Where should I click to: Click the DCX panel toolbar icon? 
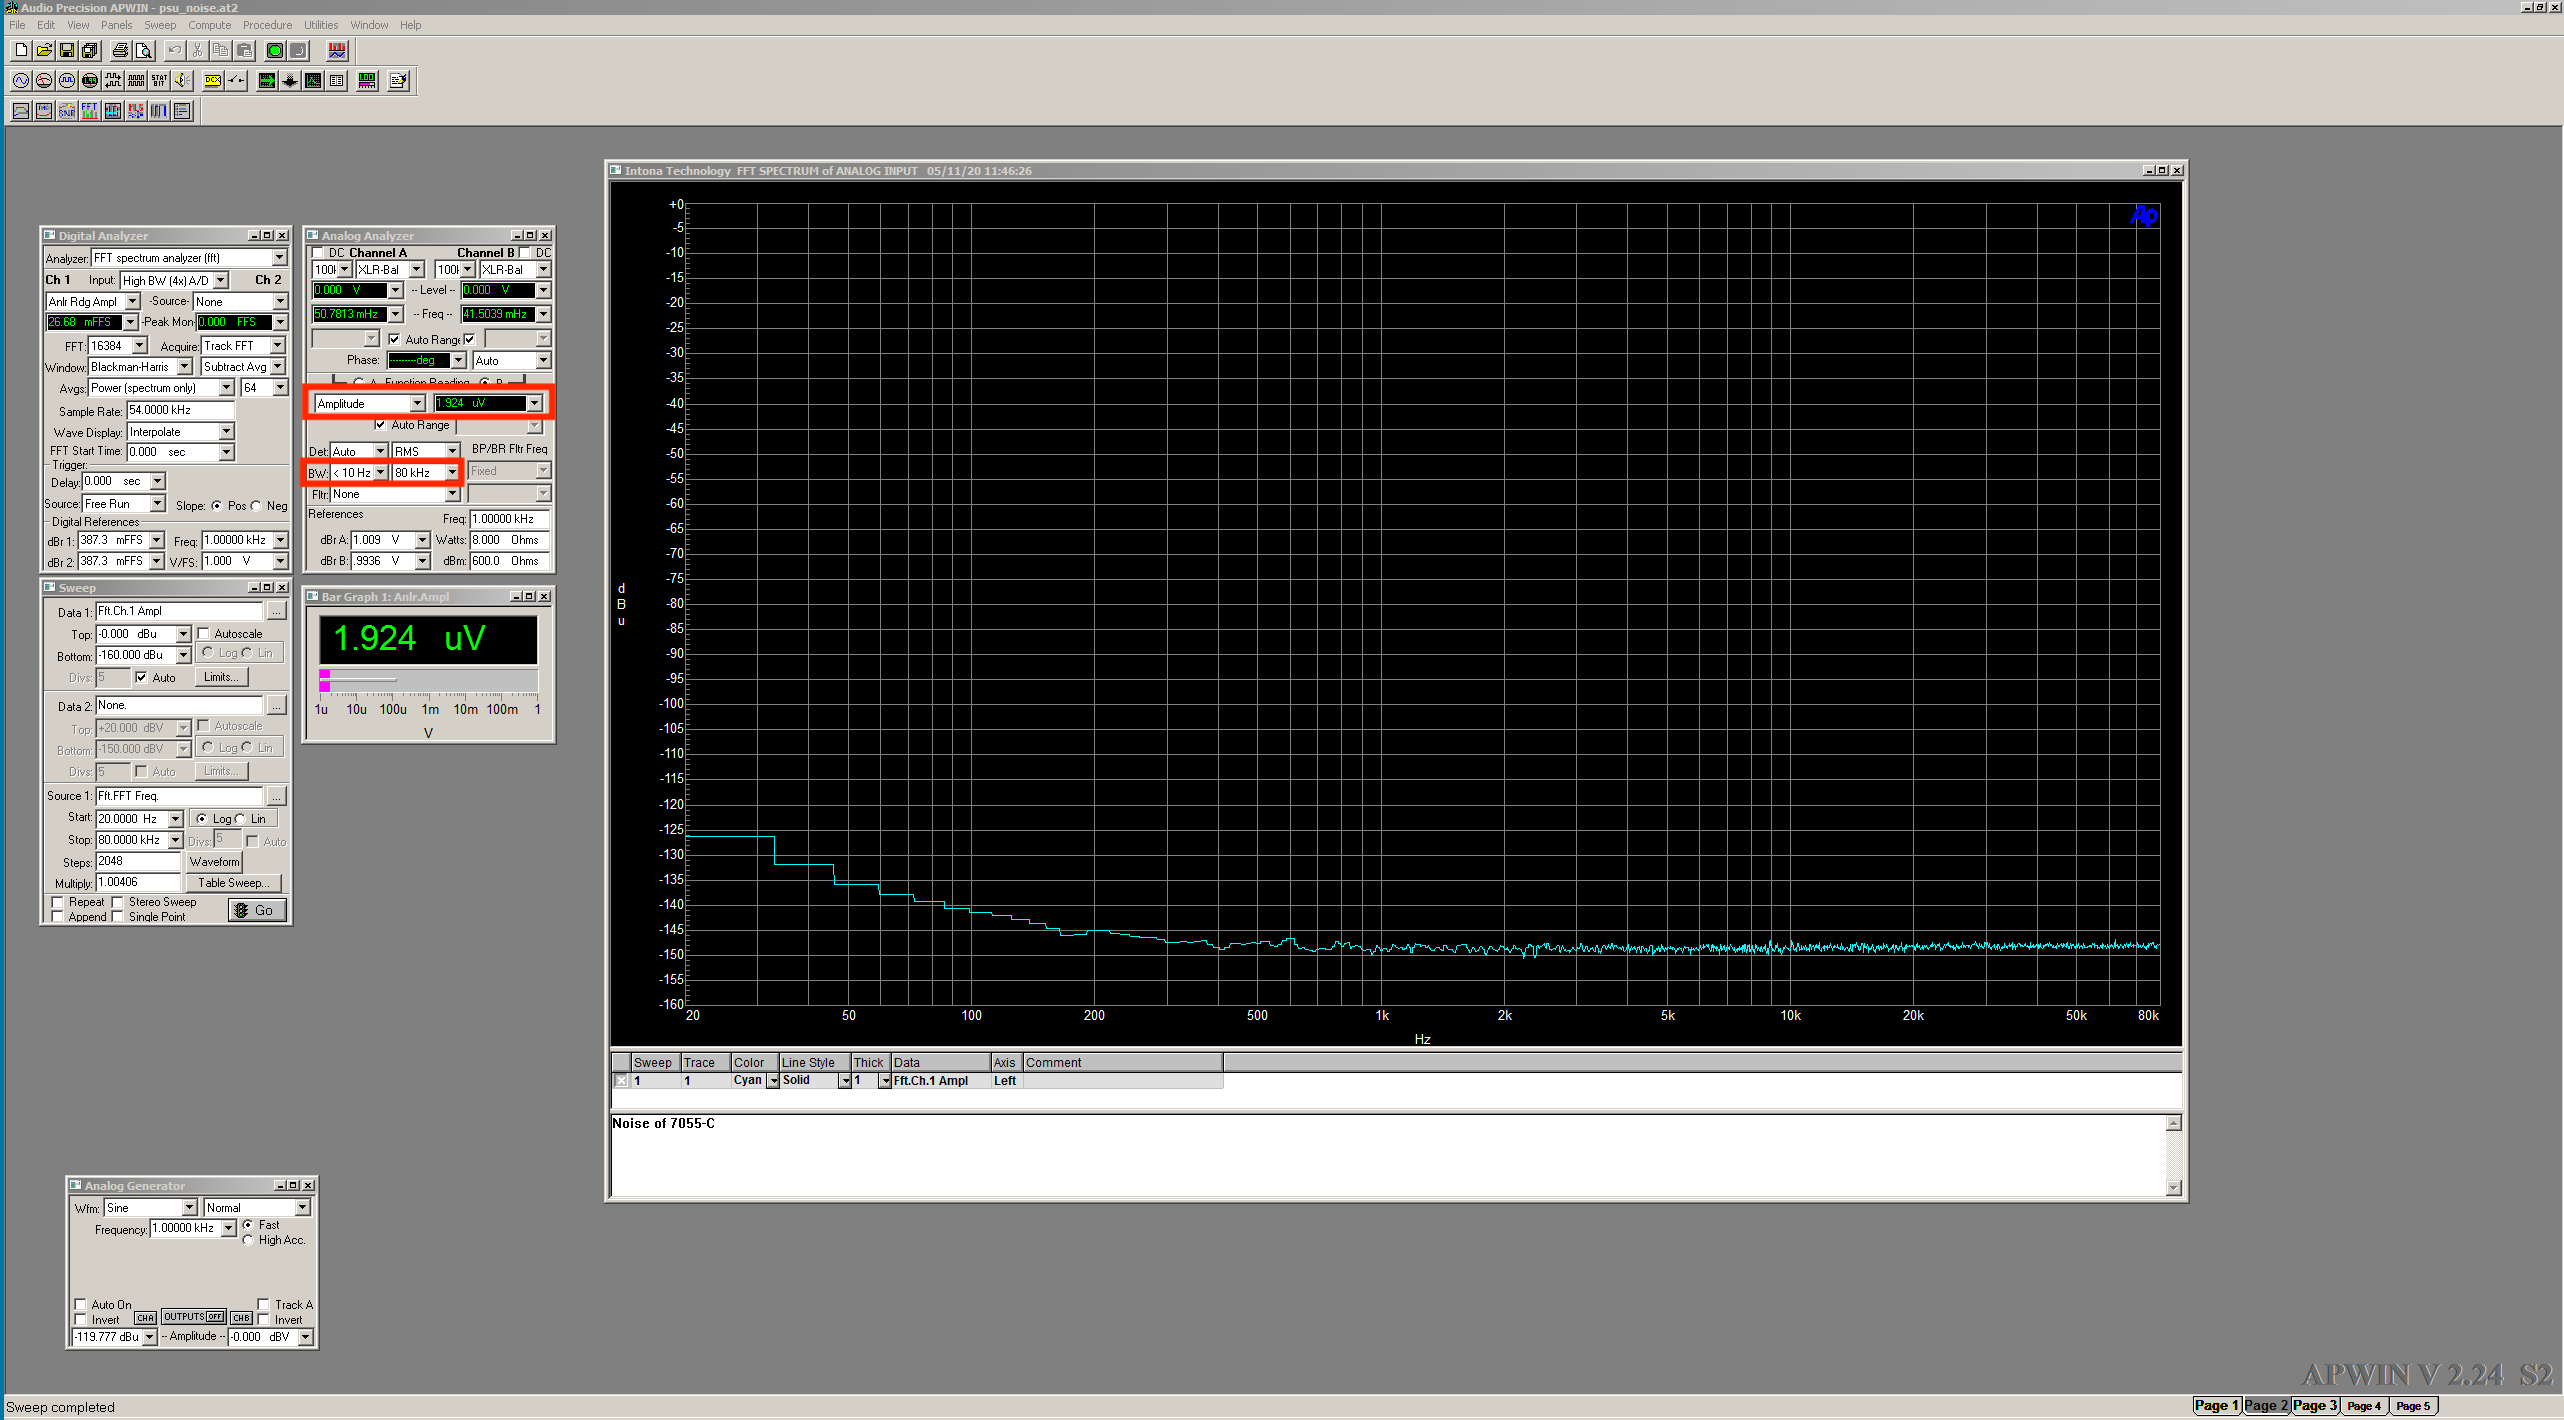213,81
